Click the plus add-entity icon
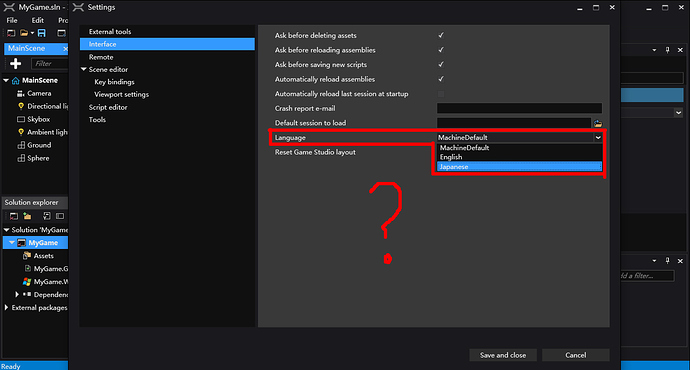The height and width of the screenshot is (370, 690). pyautogui.click(x=15, y=64)
